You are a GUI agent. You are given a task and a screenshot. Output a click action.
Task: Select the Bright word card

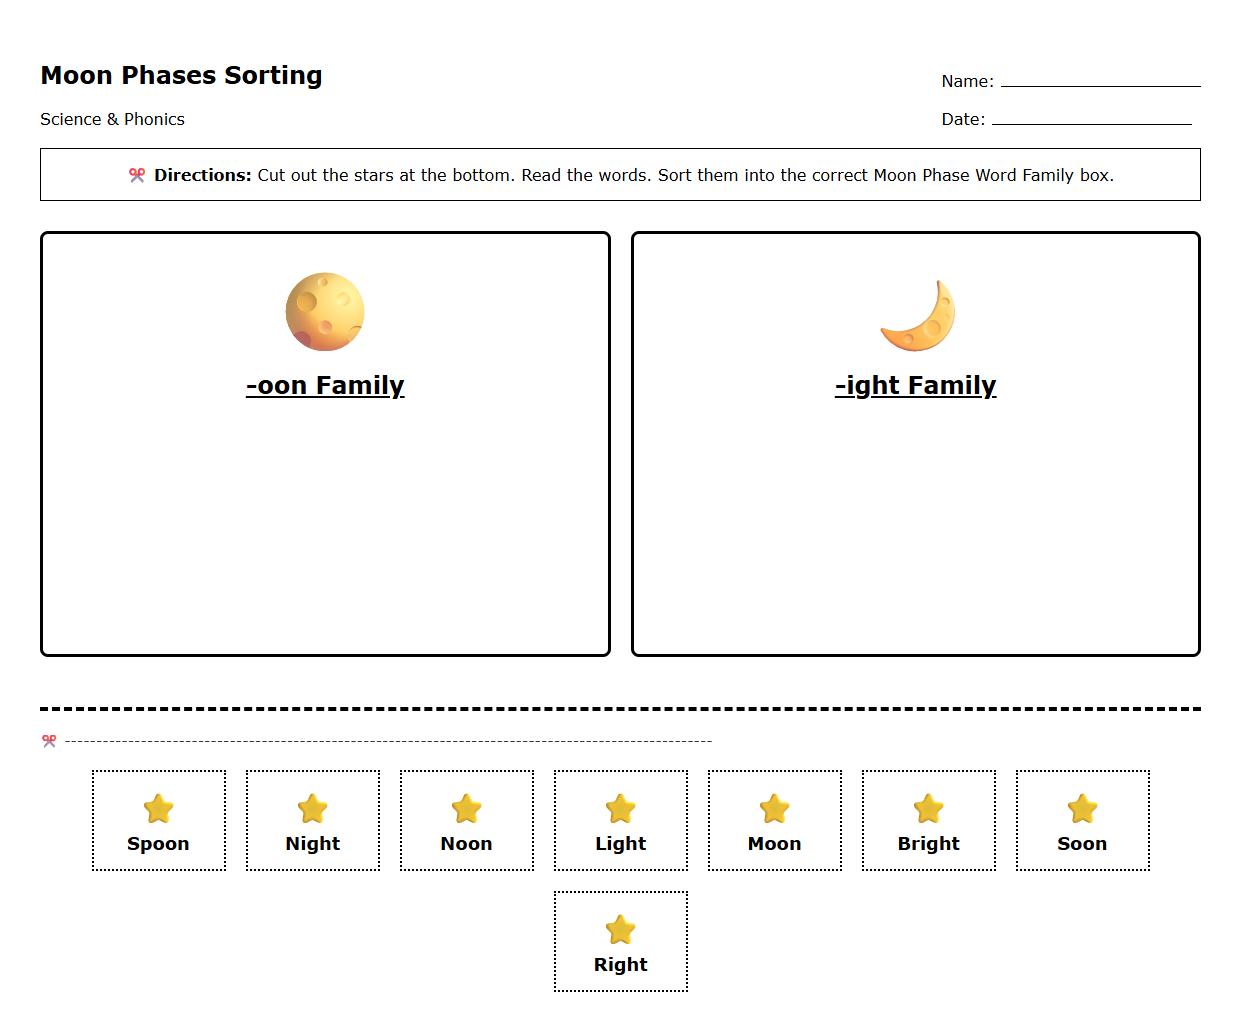pyautogui.click(x=928, y=820)
